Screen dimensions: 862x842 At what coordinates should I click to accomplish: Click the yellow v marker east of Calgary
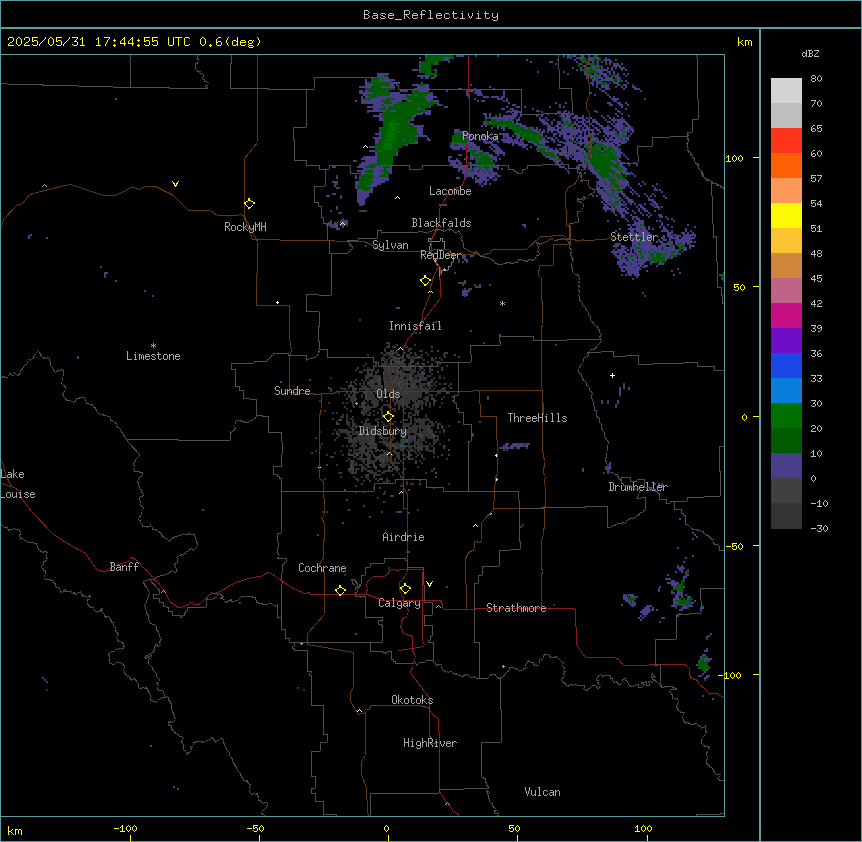(429, 584)
